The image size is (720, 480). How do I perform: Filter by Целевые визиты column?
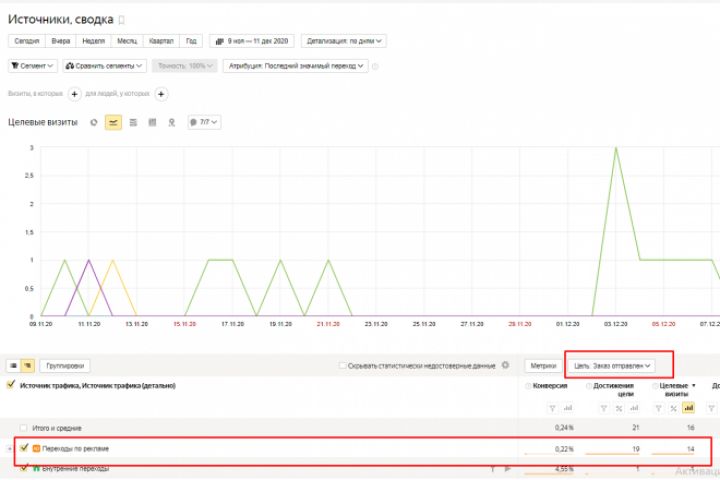(658, 408)
